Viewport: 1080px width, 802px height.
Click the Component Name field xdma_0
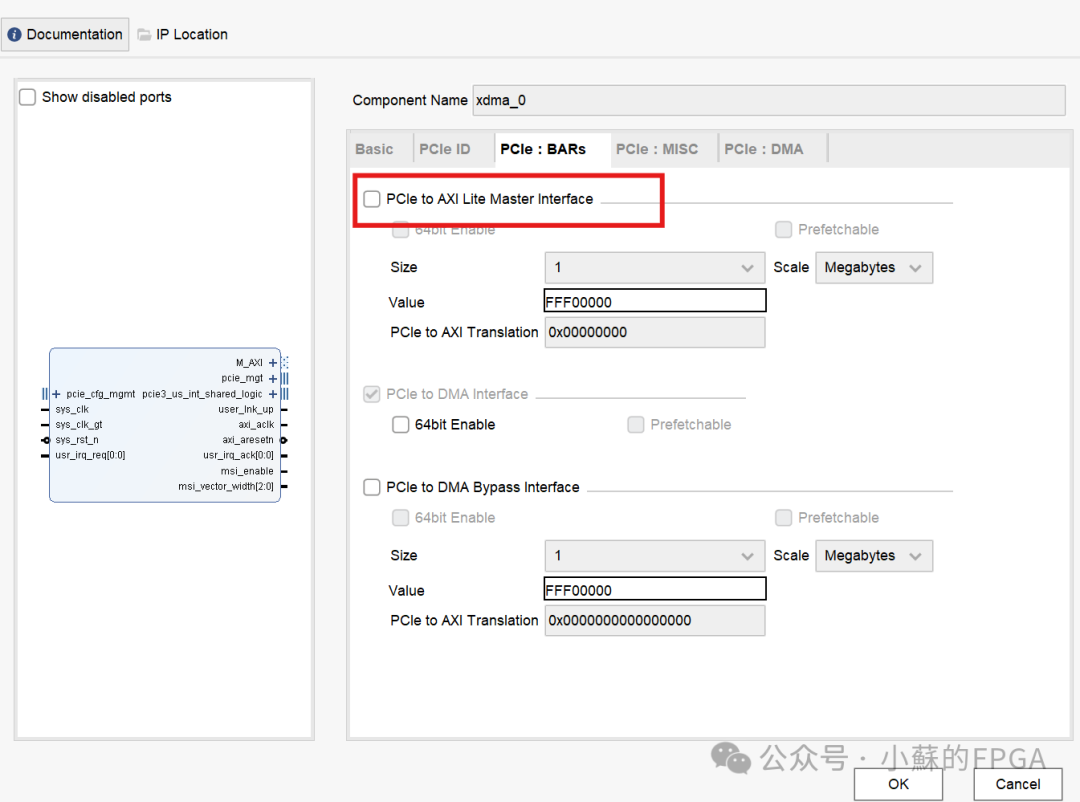[x=769, y=101]
